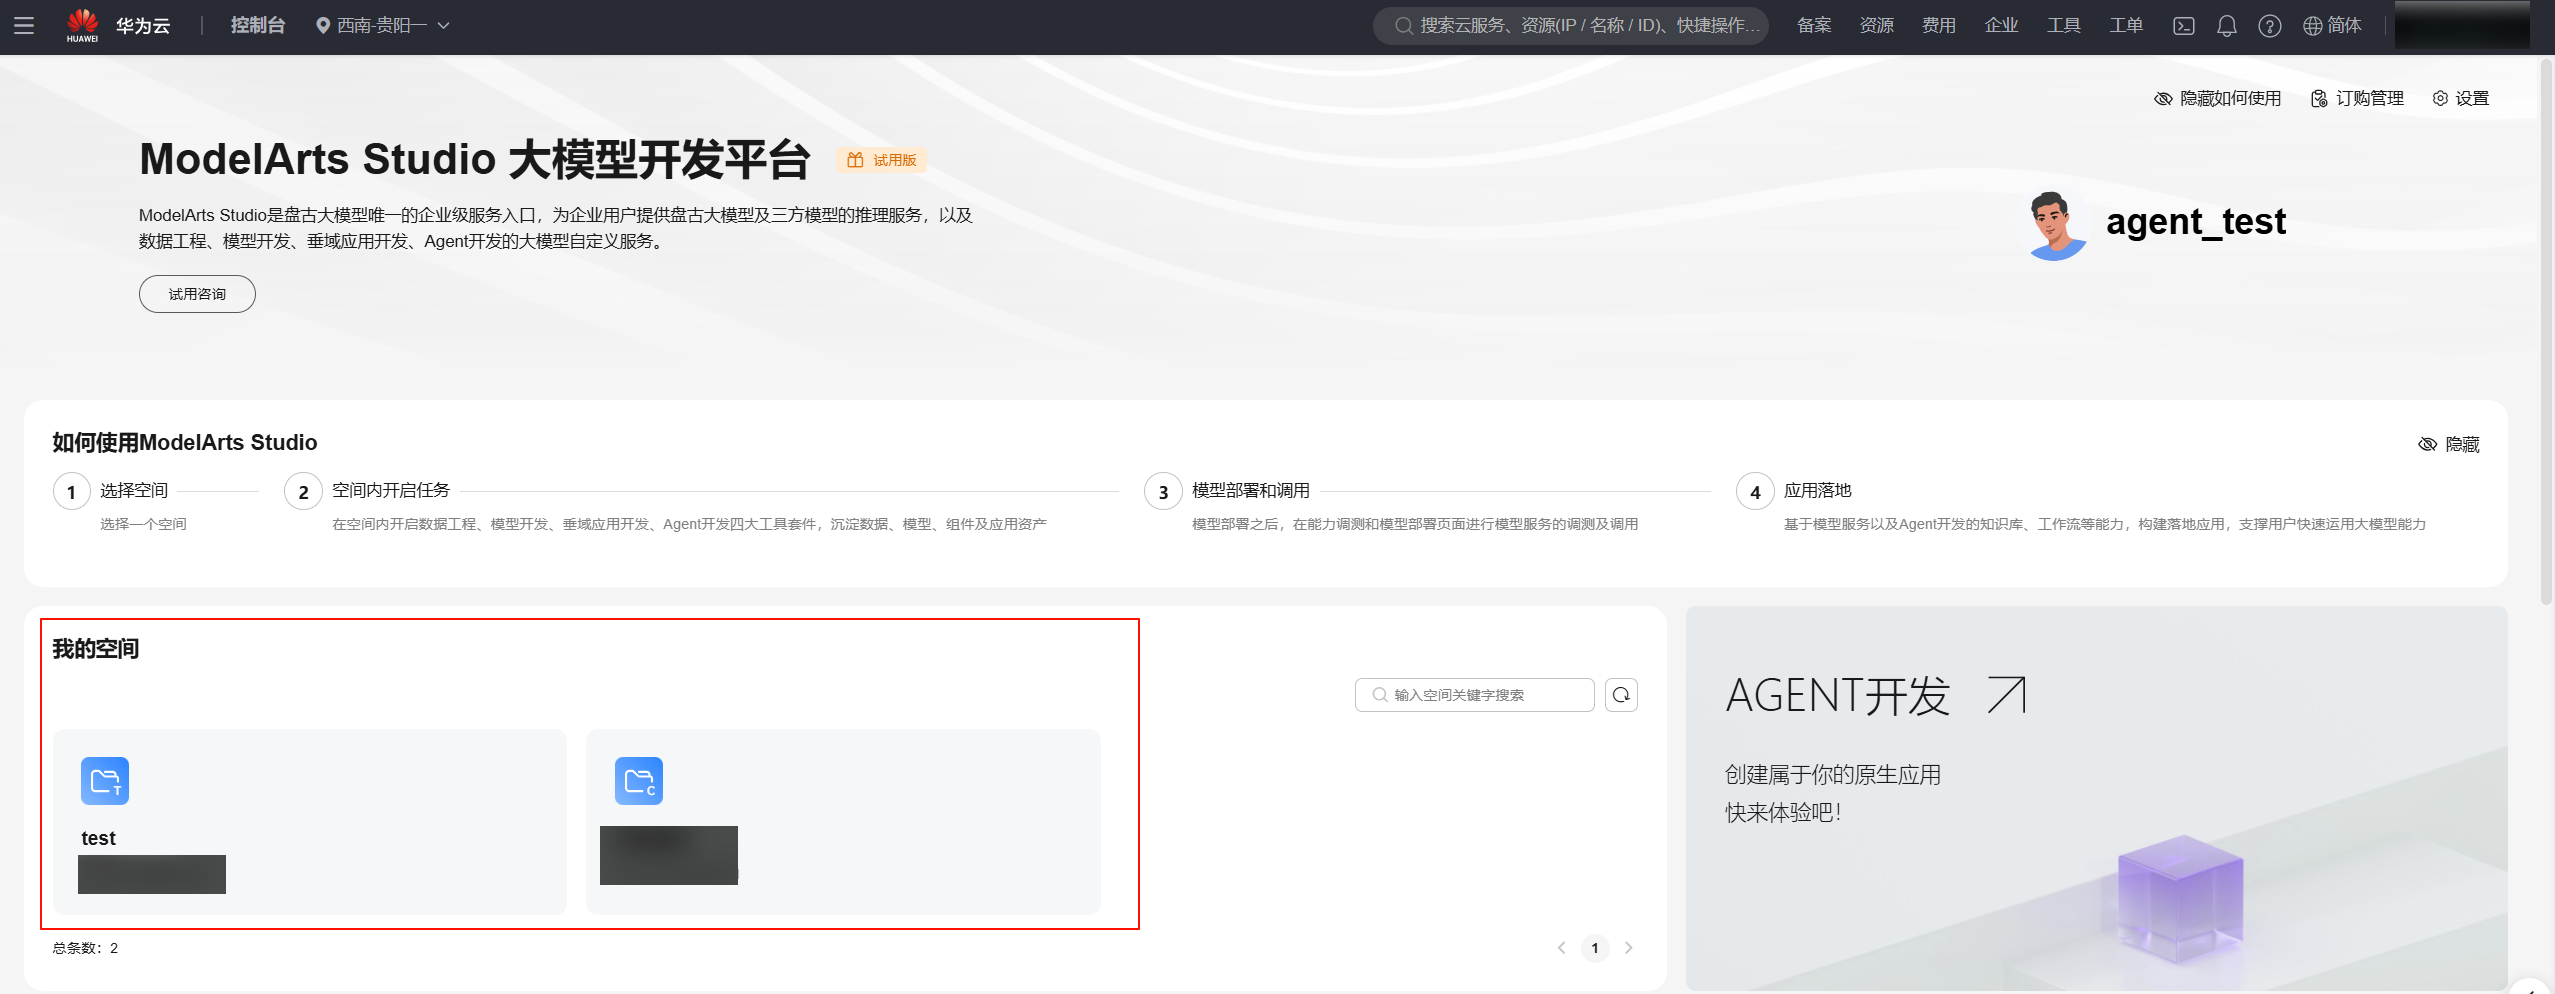Screen dimensions: 2555x994
Task: Select page 1 in pagination
Action: pos(1595,948)
